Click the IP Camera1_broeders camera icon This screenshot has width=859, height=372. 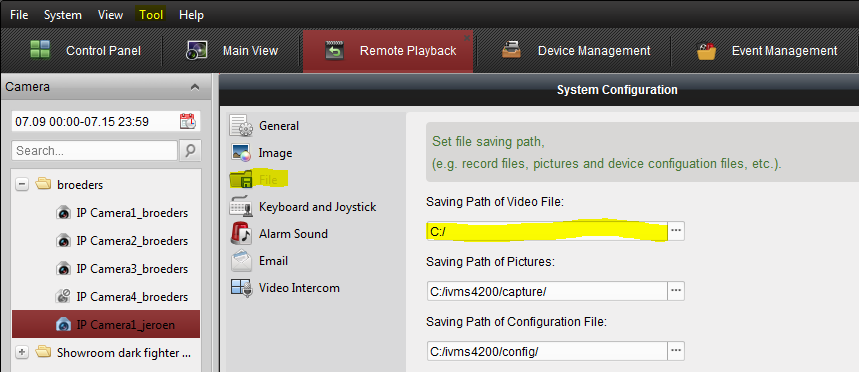click(64, 213)
